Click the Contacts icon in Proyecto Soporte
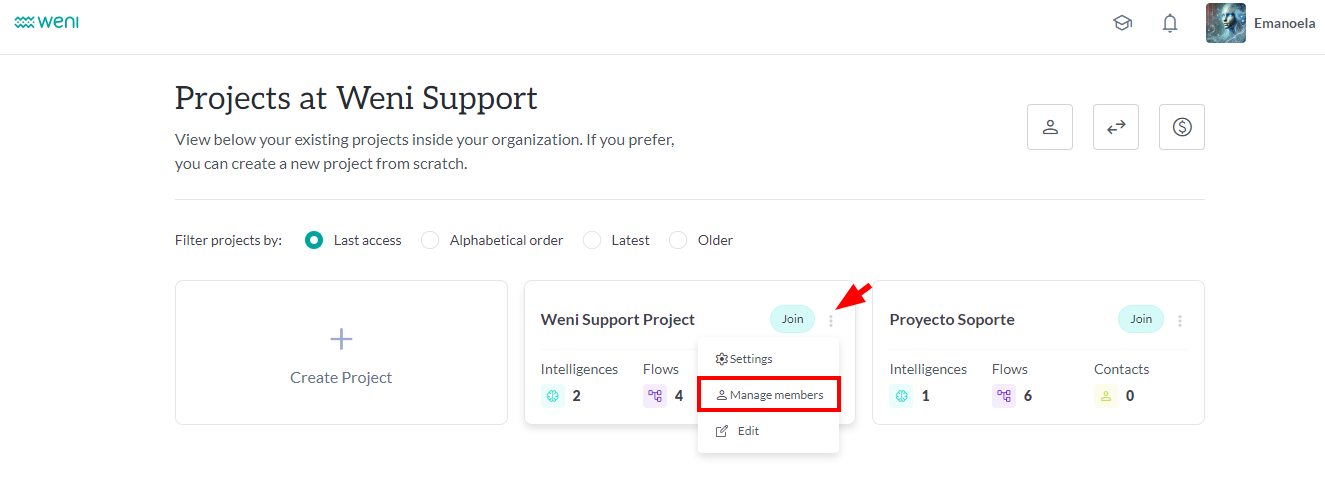 [x=1106, y=396]
